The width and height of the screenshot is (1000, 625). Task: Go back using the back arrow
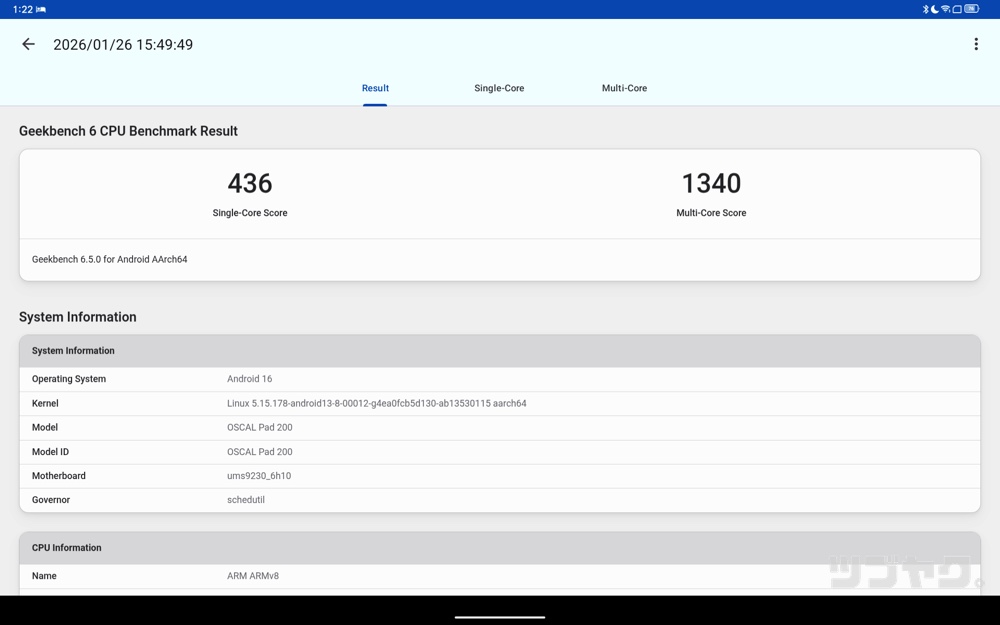[x=28, y=44]
